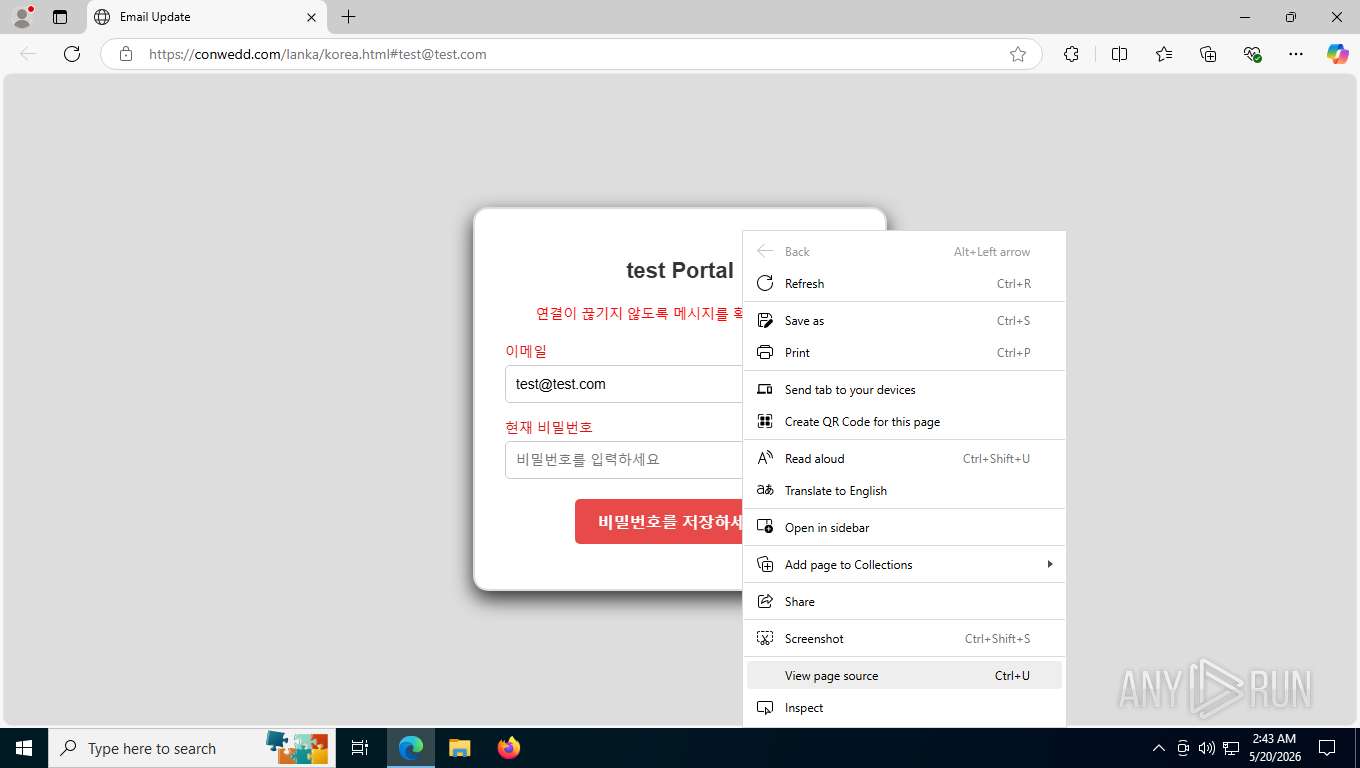Image resolution: width=1360 pixels, height=768 pixels.
Task: Click the network tray icon
Action: pyautogui.click(x=1231, y=748)
